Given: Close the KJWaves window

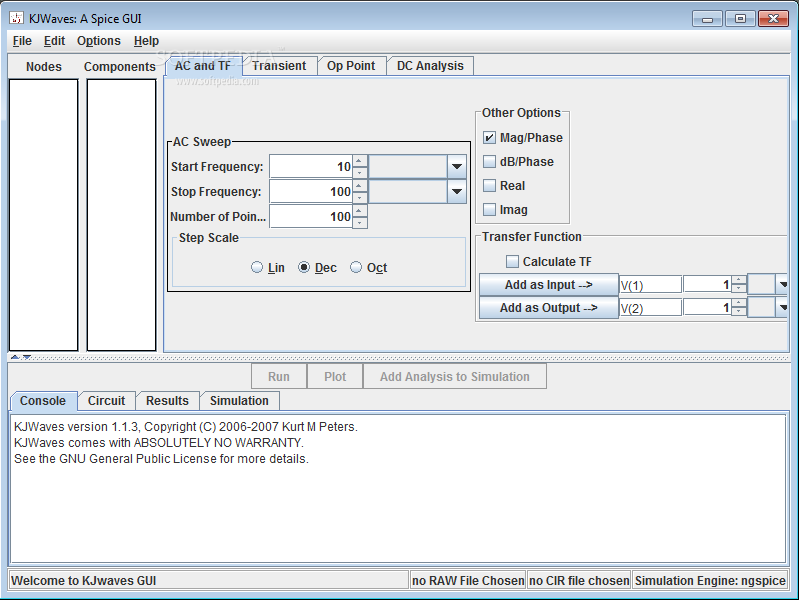Looking at the screenshot, I should click(x=773, y=19).
